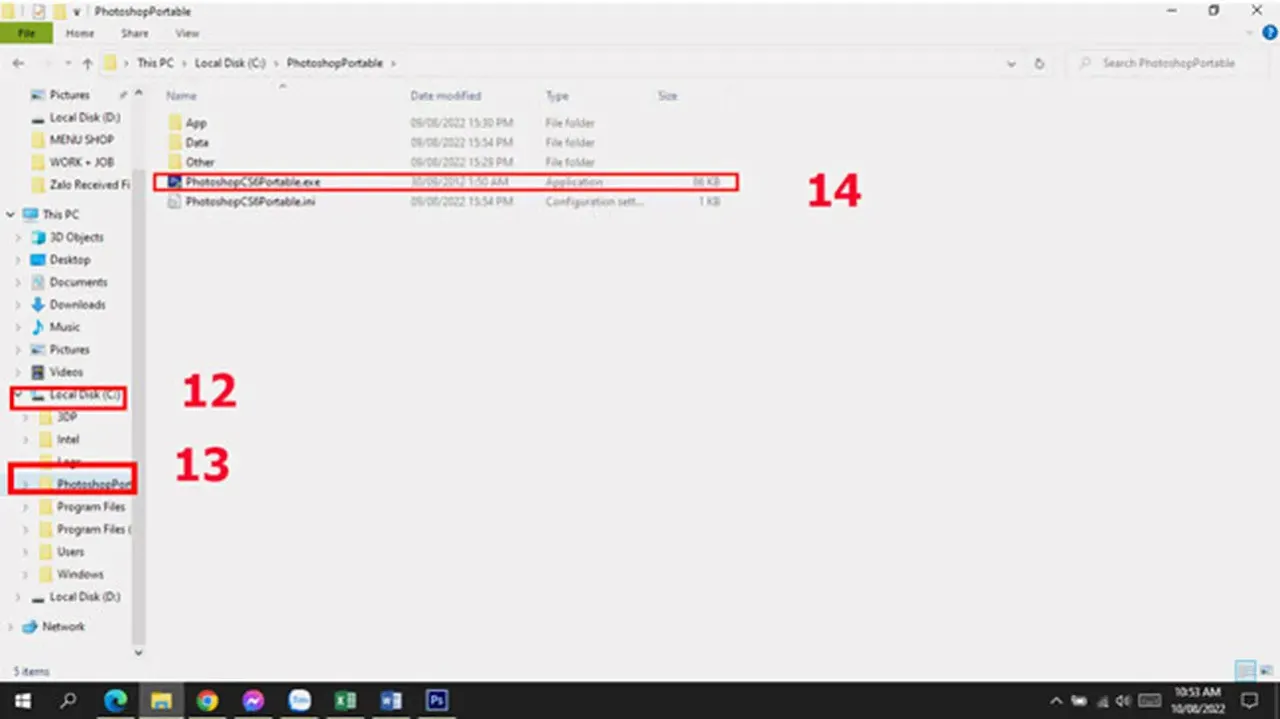
Task: Collapse the This PC tree node
Action: tap(11, 215)
